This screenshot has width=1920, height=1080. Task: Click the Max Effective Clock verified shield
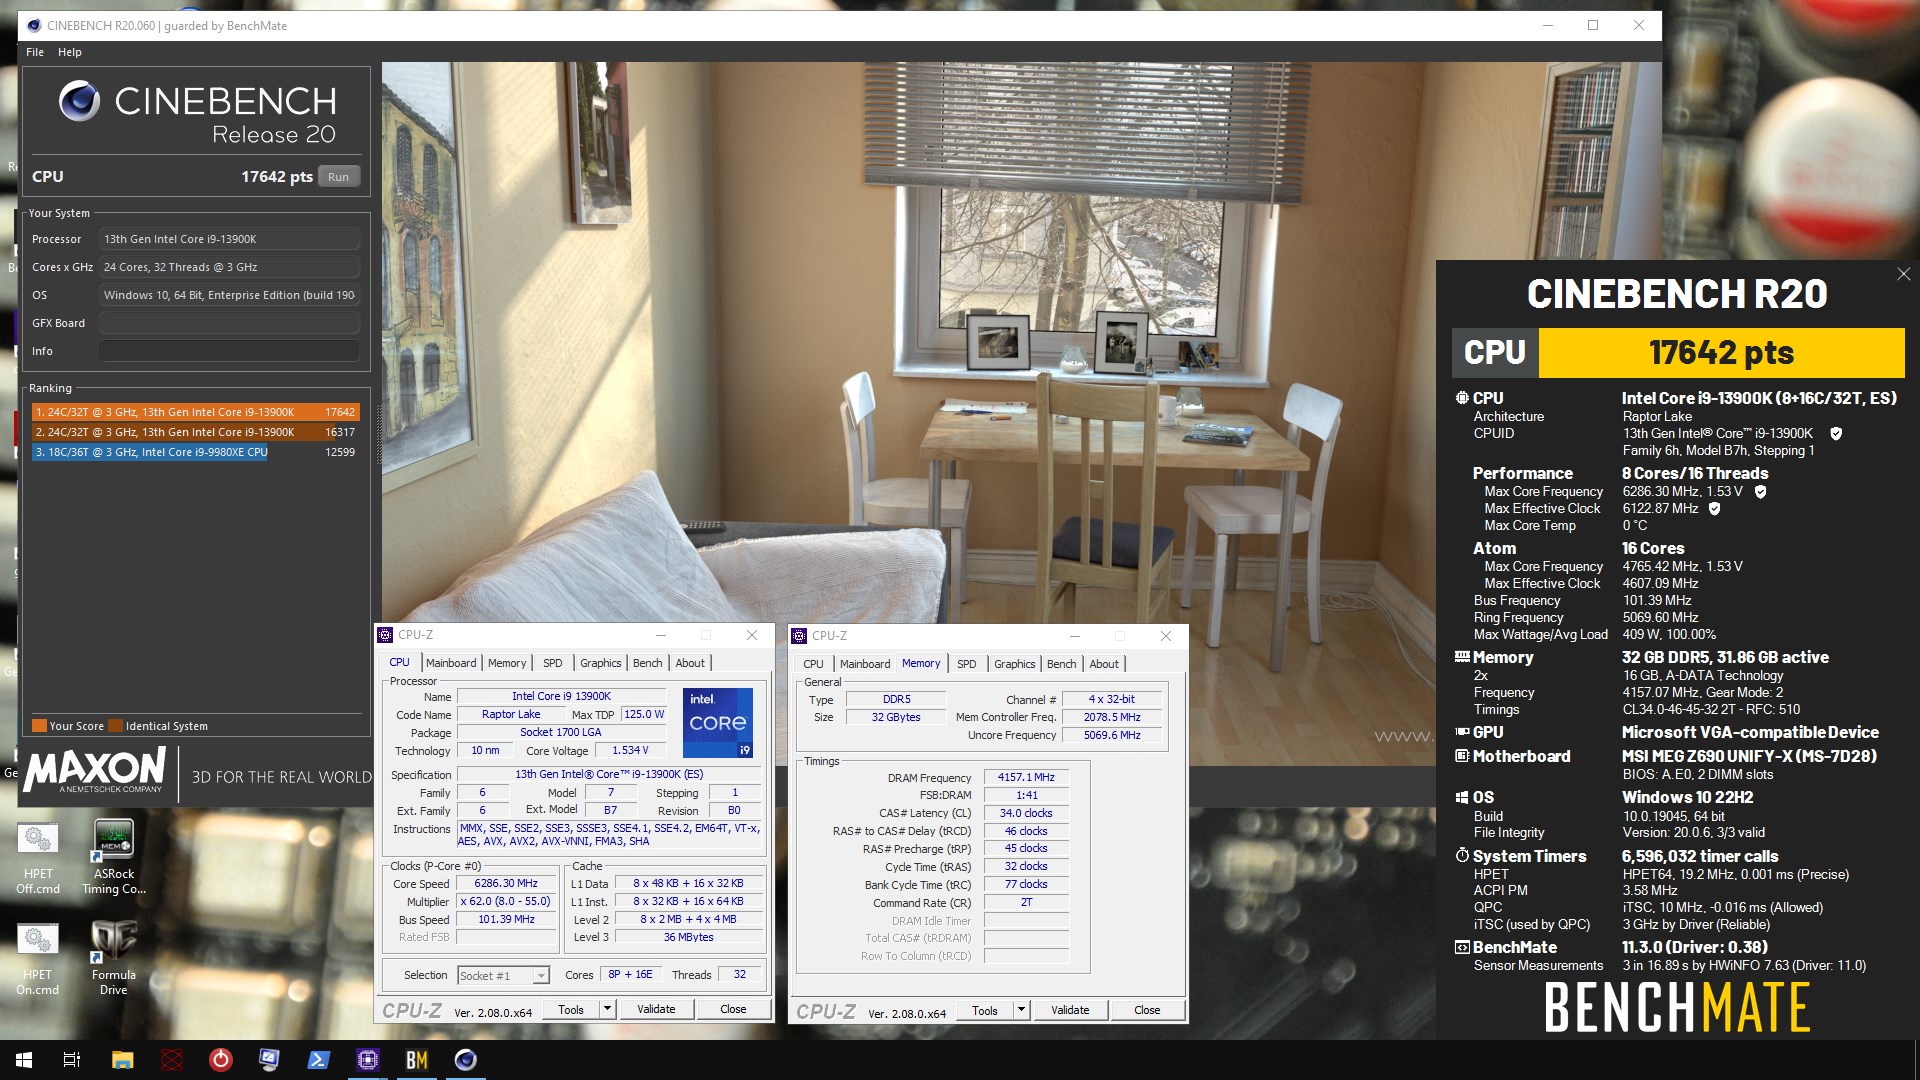[1714, 508]
